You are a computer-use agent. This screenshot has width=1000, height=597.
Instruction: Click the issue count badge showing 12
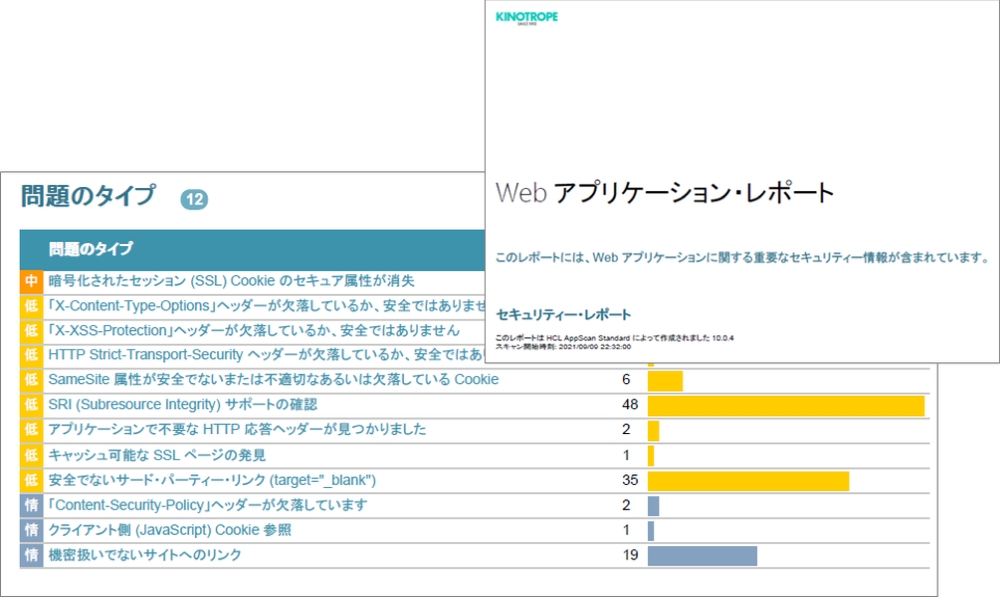click(x=194, y=200)
